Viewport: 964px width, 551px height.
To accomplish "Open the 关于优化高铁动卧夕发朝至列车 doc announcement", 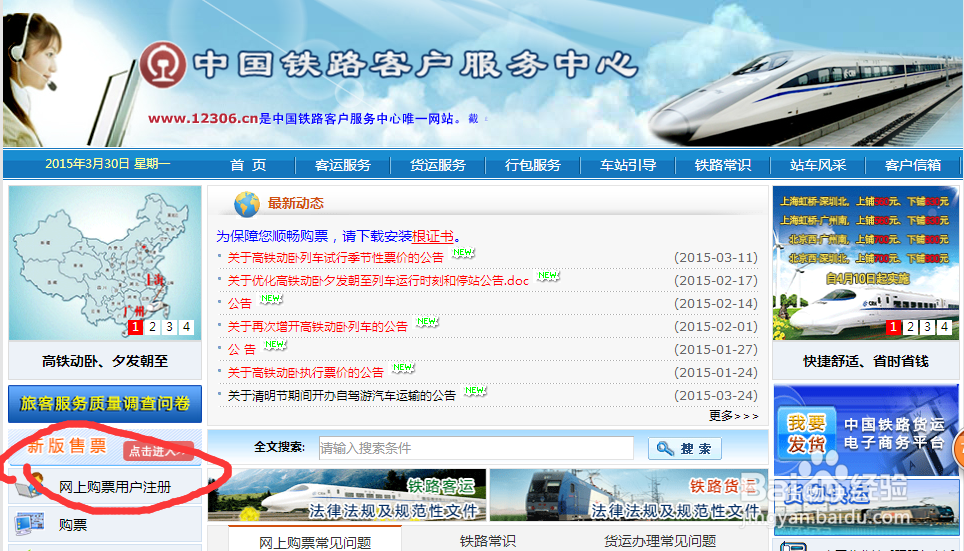I will coord(378,280).
